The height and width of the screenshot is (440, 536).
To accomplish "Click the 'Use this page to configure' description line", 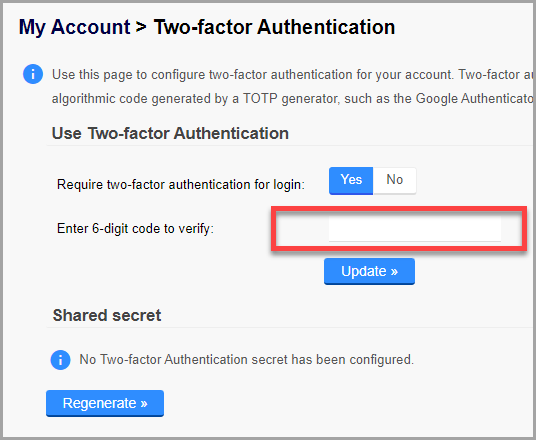I will 294,75.
